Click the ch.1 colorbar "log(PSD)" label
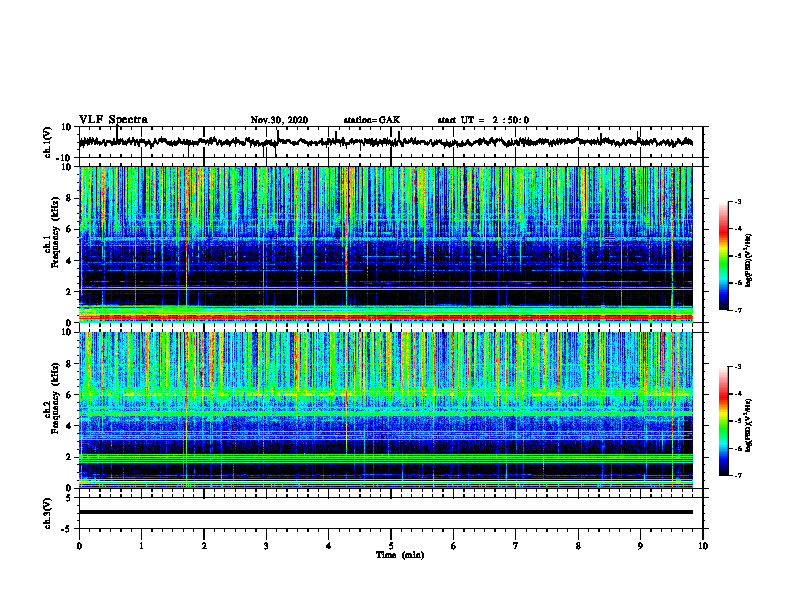 (x=749, y=261)
